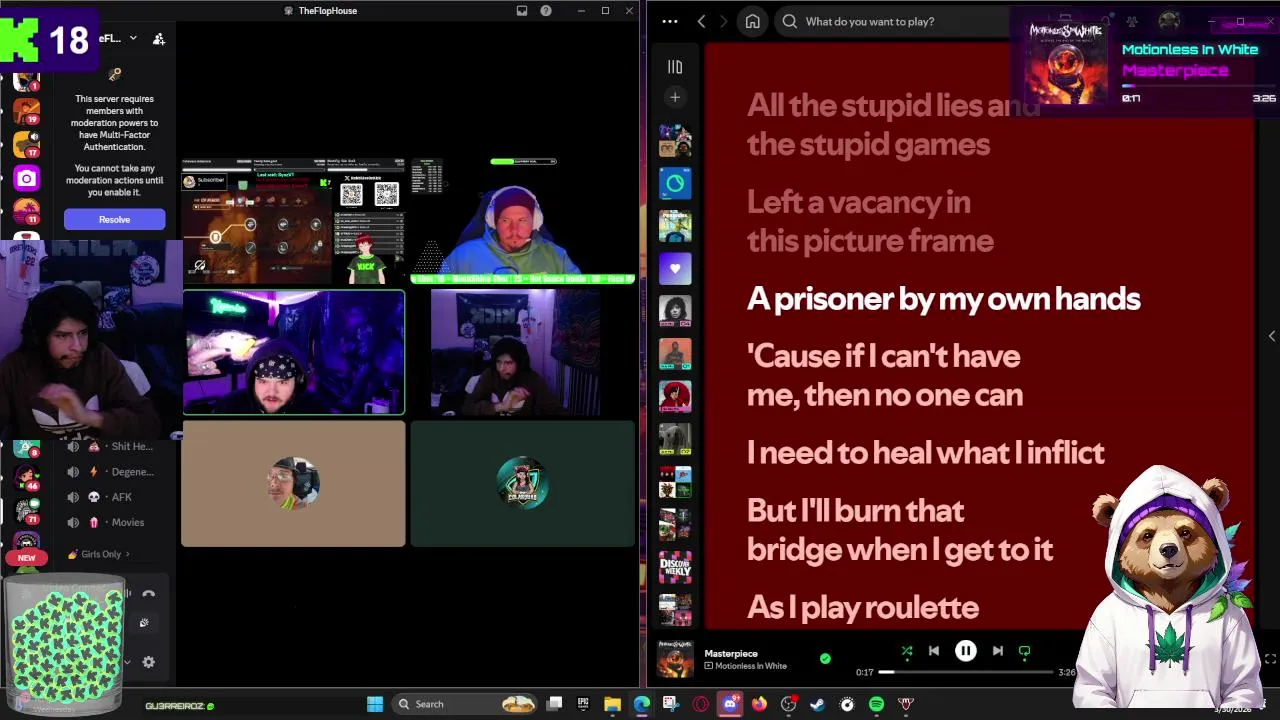Open the Discord soundboard icon in voice panel
Viewport: 1280px width, 720px height.
click(x=144, y=623)
